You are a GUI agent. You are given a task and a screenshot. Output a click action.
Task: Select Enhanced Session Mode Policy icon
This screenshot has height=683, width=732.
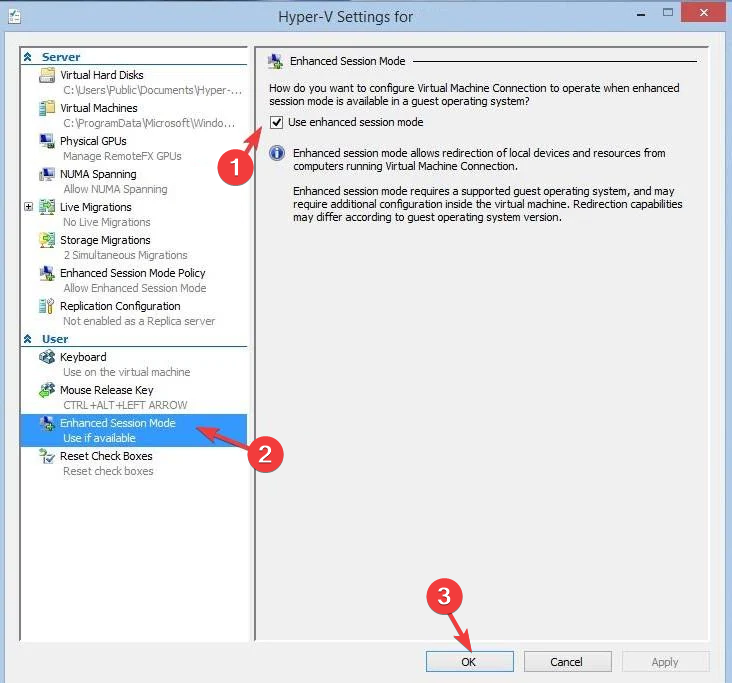pyautogui.click(x=47, y=273)
